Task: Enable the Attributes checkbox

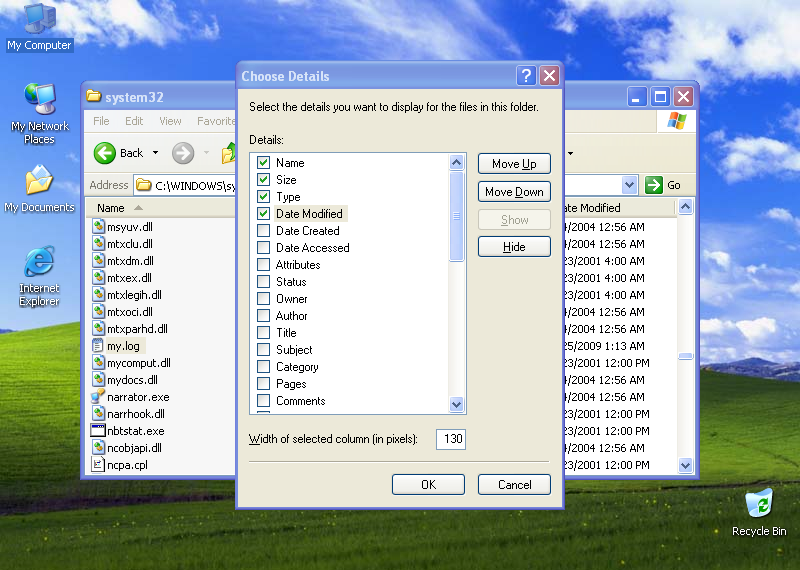Action: (x=263, y=264)
